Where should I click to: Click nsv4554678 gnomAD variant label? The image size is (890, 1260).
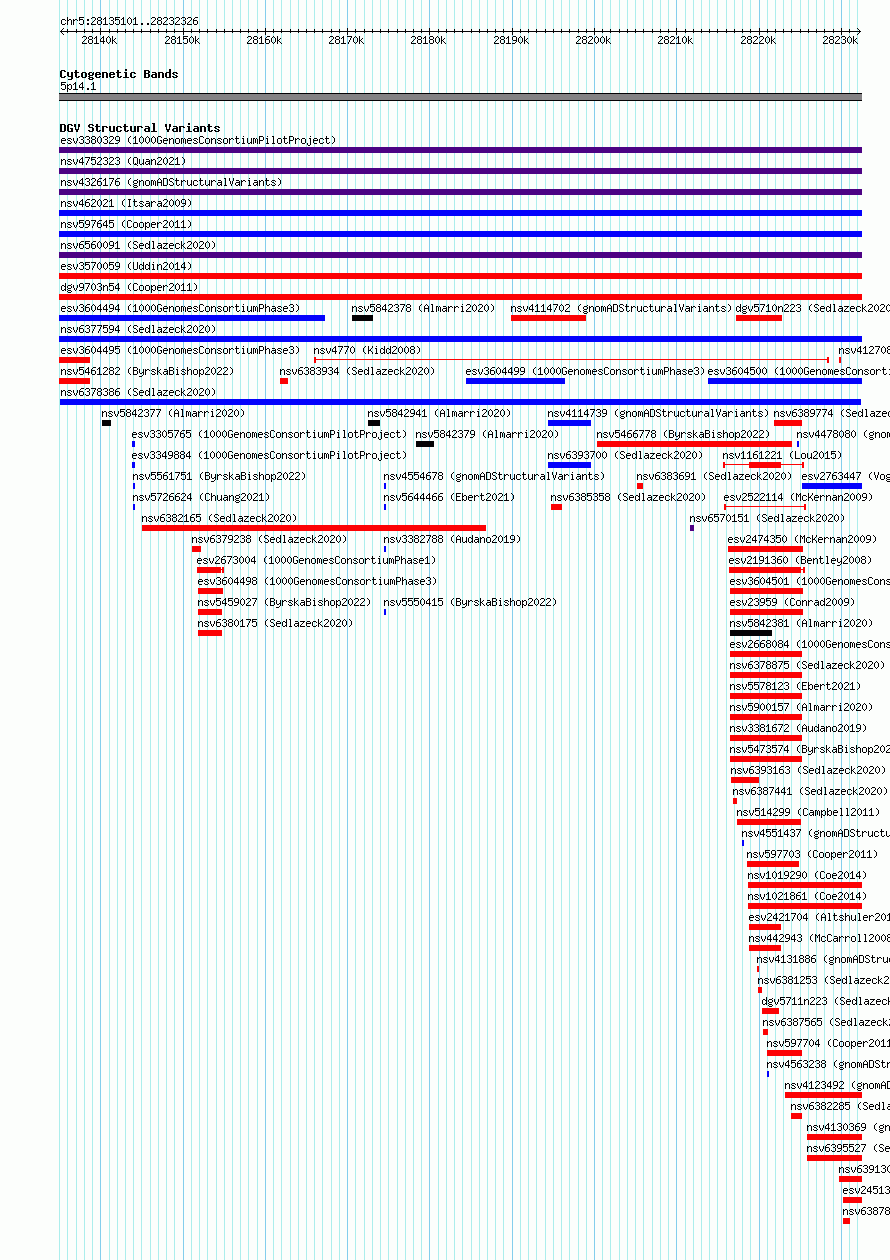(x=495, y=476)
